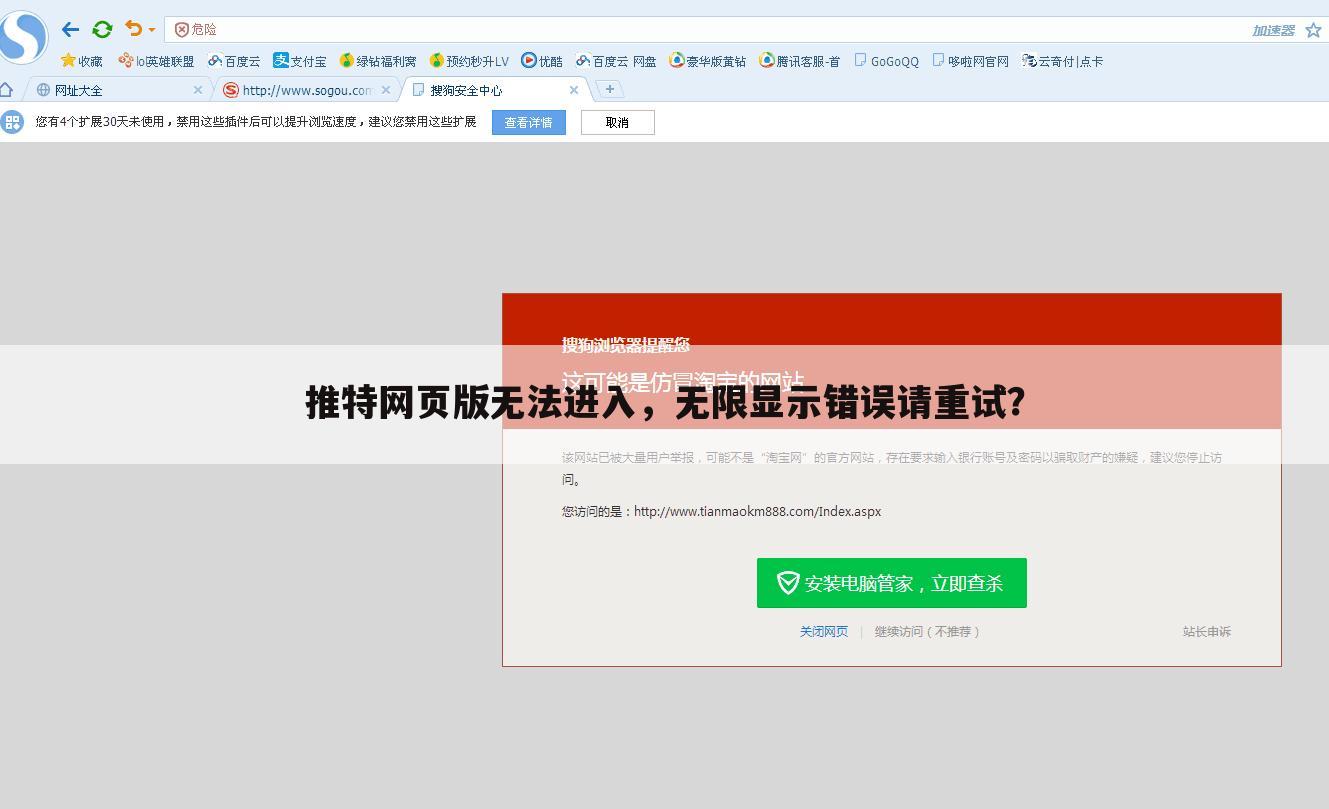The width and height of the screenshot is (1329, 809).
Task: Reload page with the green refresh icon
Action: click(x=102, y=30)
